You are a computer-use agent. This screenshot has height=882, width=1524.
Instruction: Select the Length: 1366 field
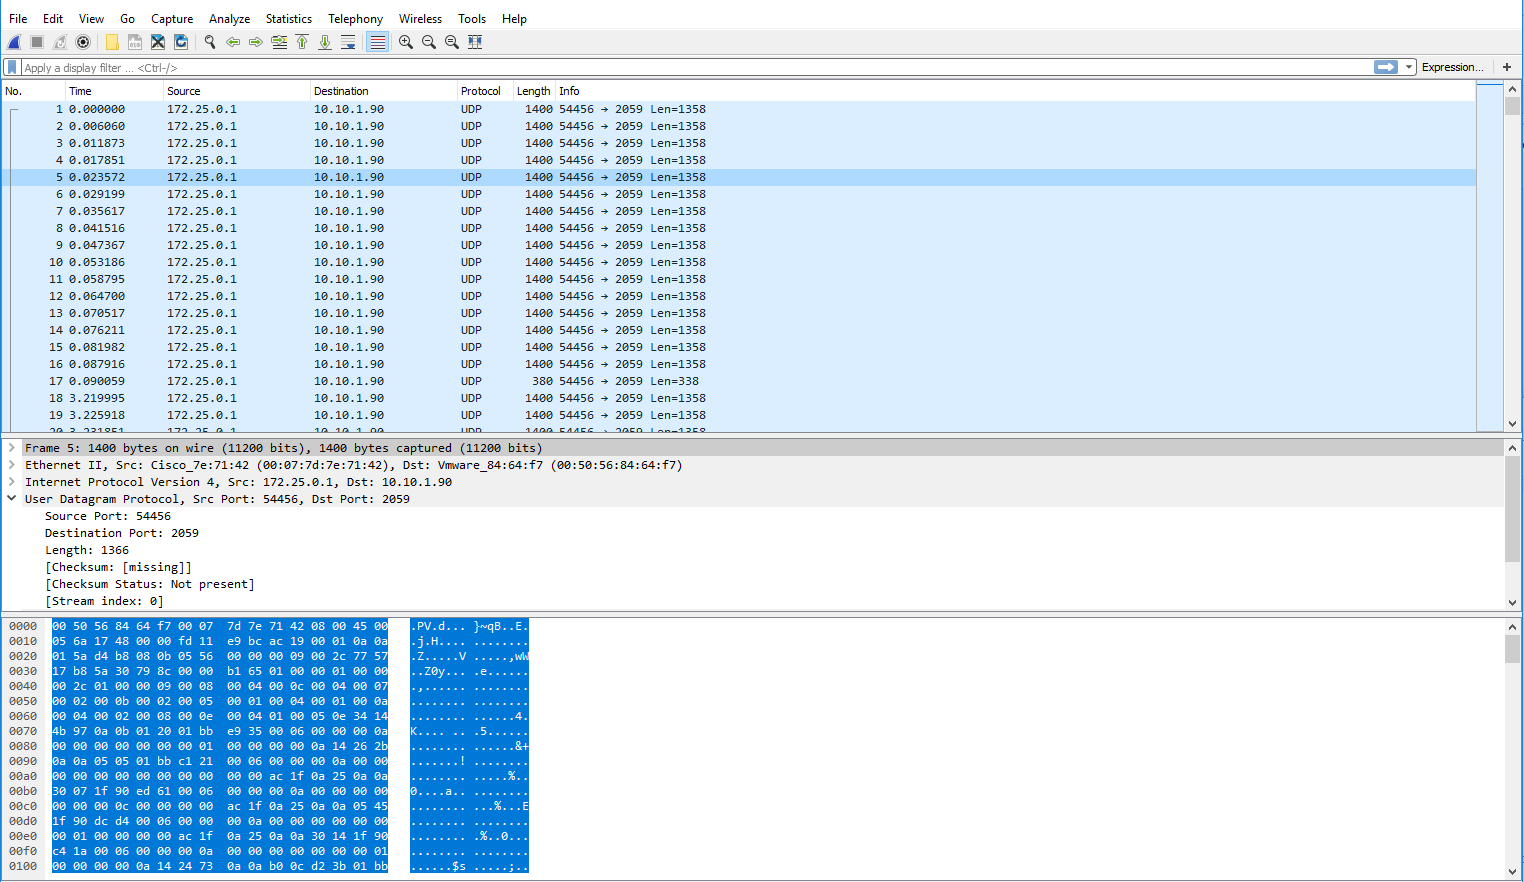tap(87, 550)
